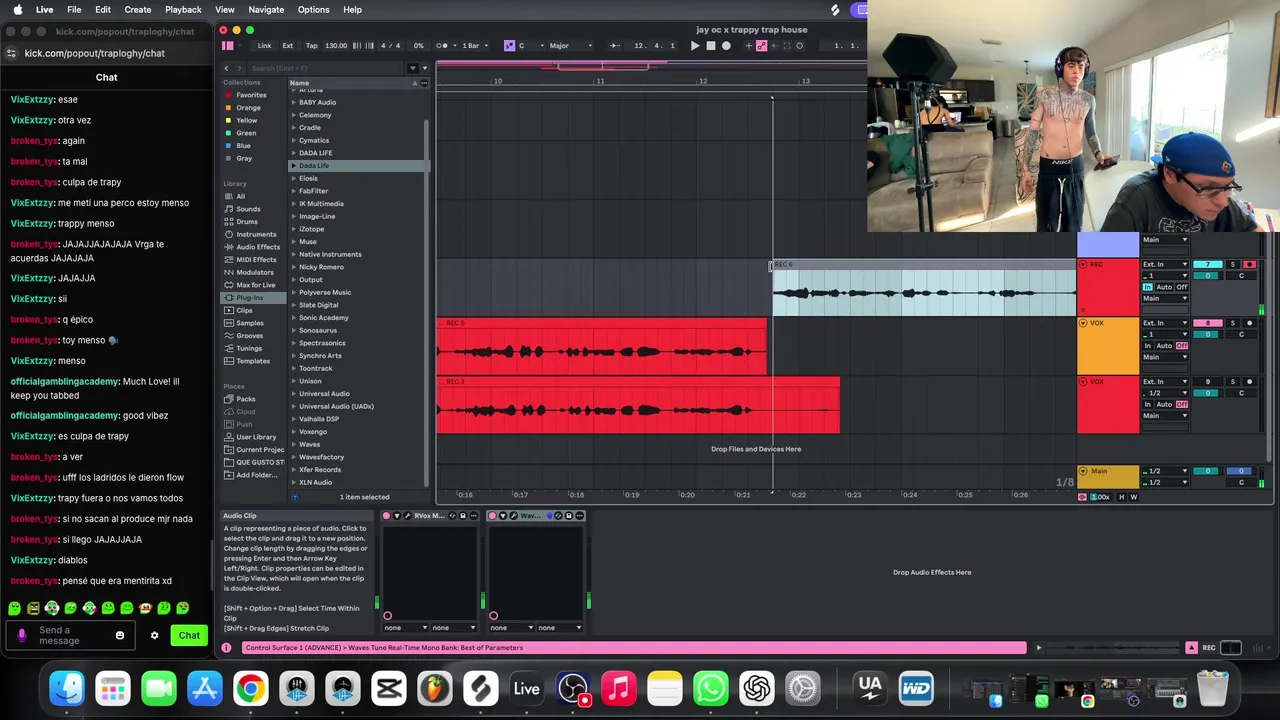Screen dimensions: 1280x720
Task: Solo the REC track
Action: point(1233,264)
